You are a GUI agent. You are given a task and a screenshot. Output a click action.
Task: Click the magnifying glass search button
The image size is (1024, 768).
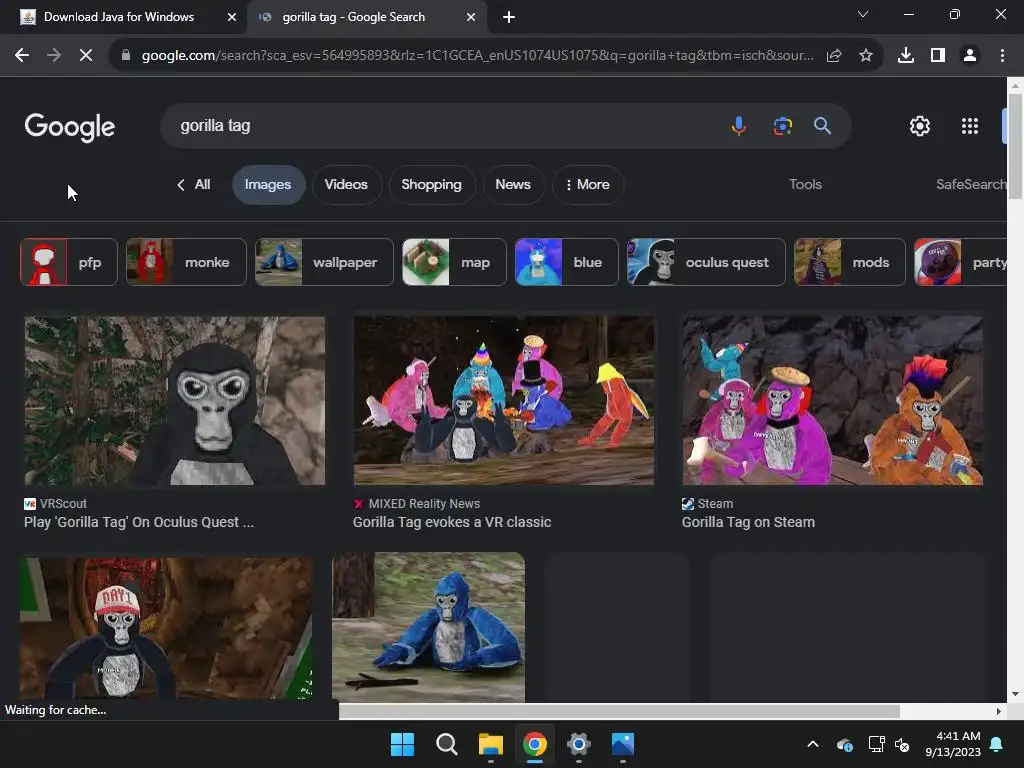(x=822, y=125)
